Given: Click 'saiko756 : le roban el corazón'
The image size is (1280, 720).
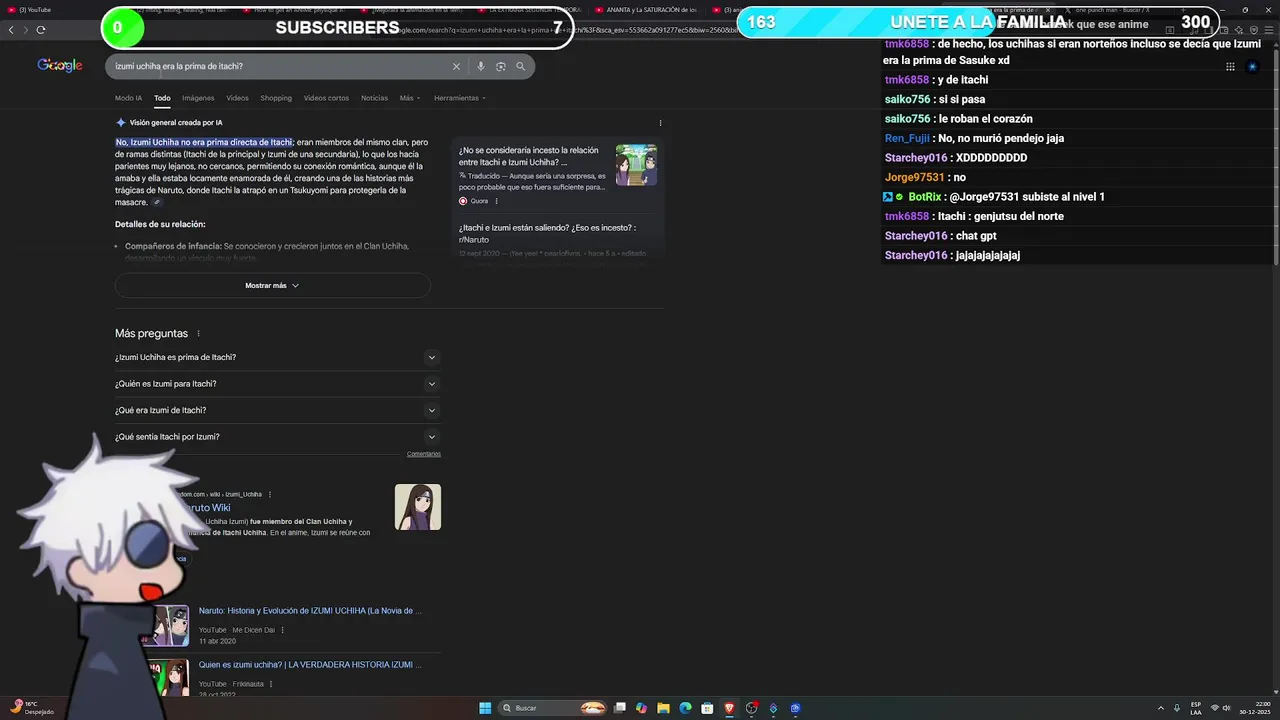Looking at the screenshot, I should (x=958, y=119).
